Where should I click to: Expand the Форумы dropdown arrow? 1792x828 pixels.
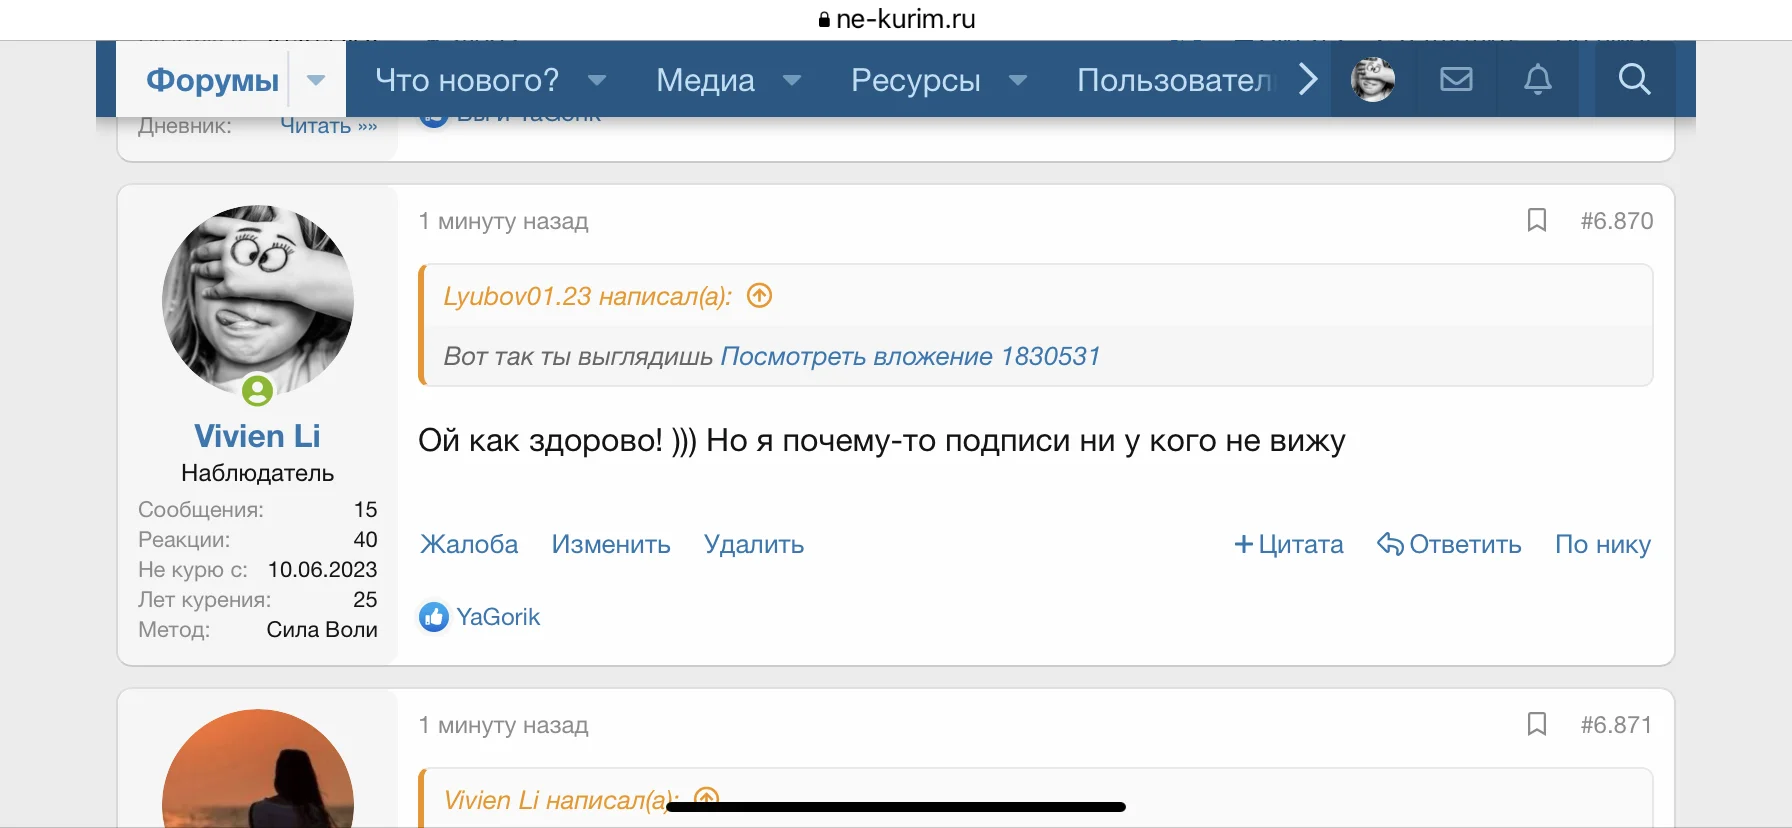[316, 80]
